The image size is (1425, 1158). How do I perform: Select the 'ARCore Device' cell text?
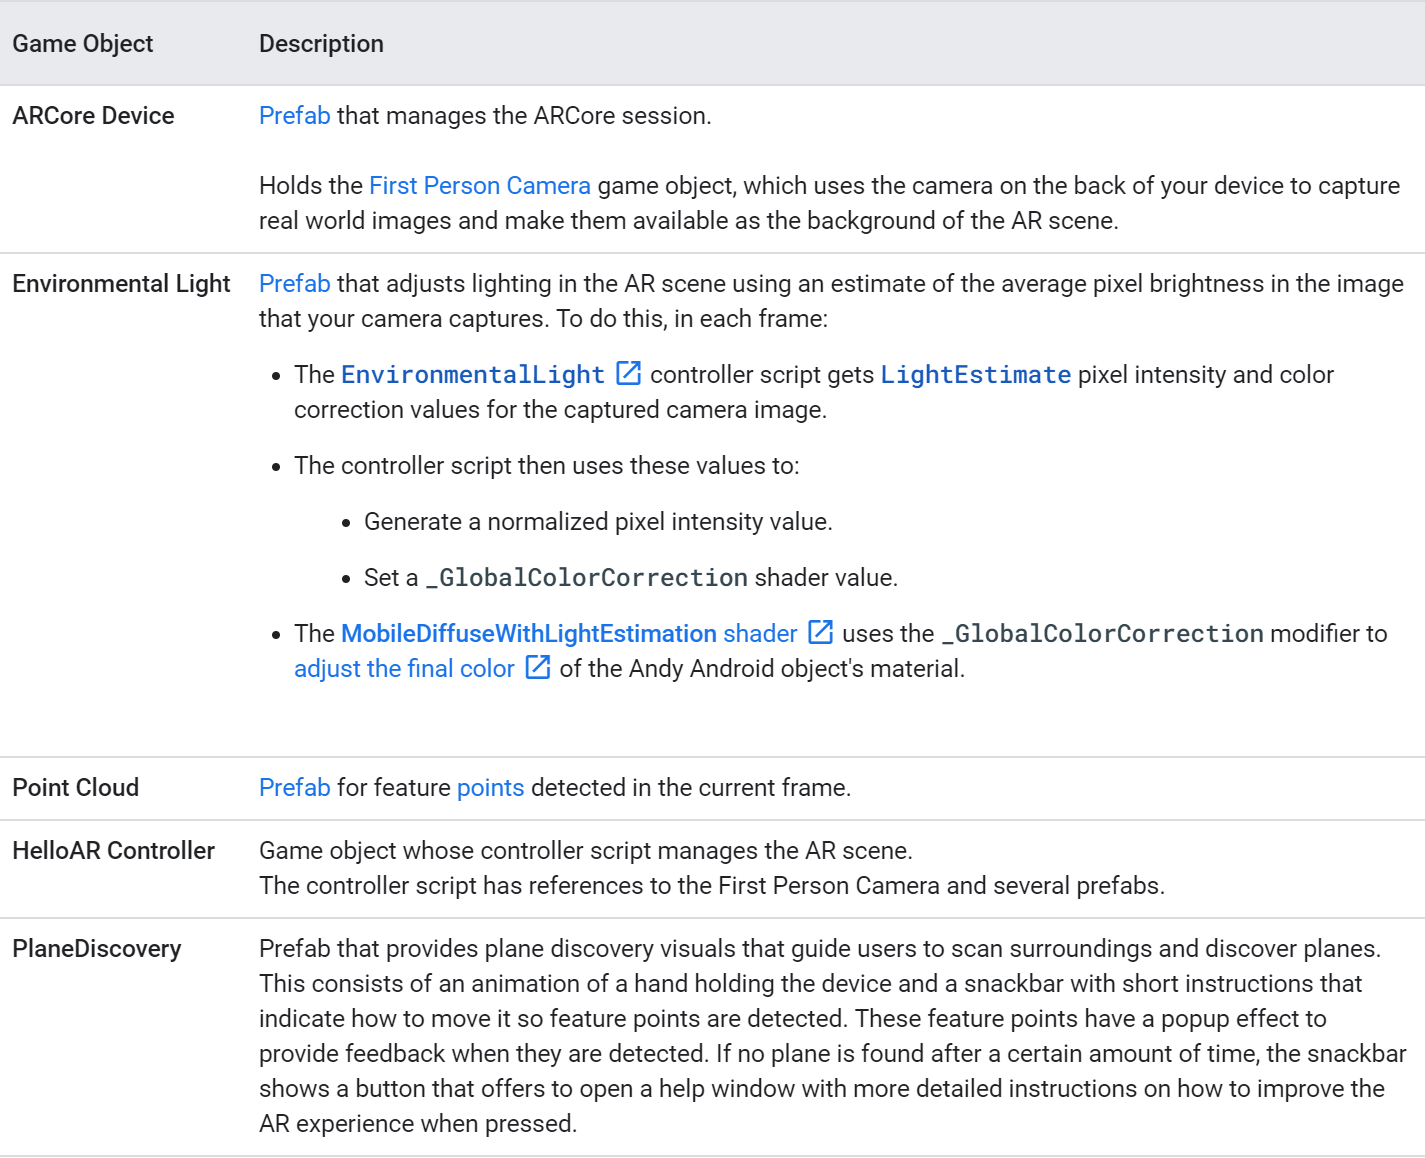click(93, 116)
